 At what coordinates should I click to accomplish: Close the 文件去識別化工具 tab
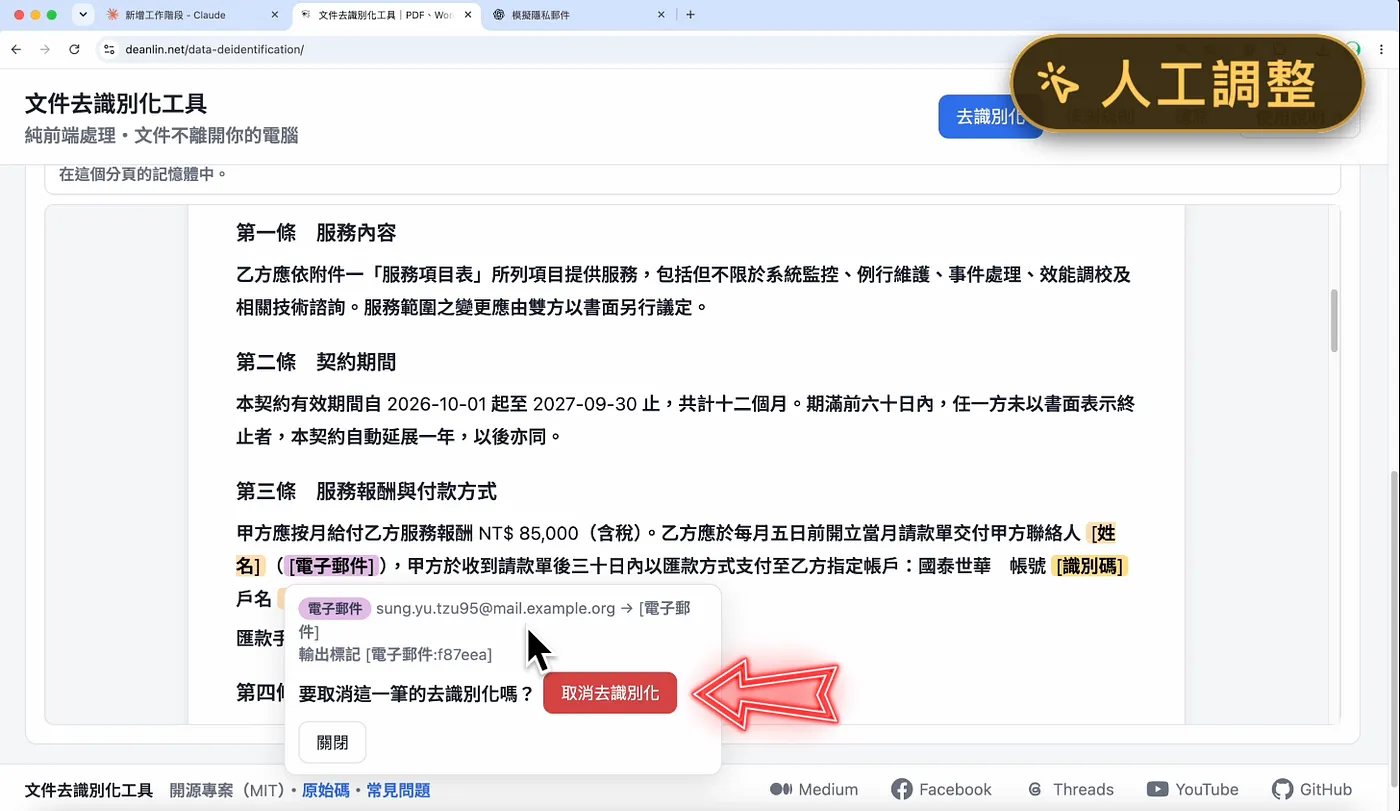pyautogui.click(x=468, y=15)
